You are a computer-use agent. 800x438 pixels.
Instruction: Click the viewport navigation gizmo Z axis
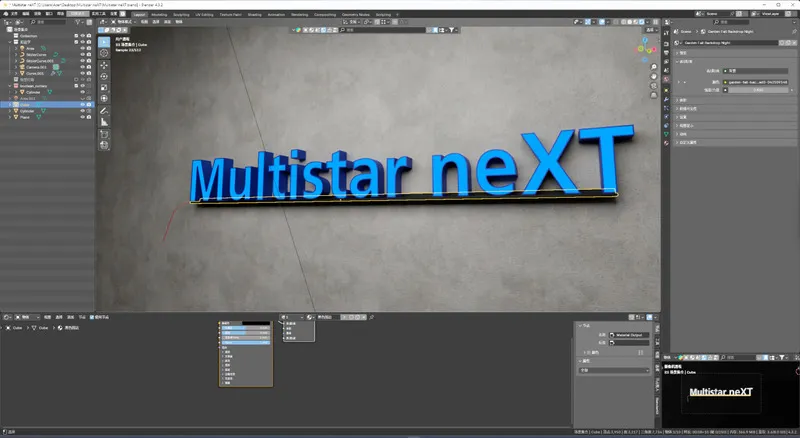click(x=645, y=39)
